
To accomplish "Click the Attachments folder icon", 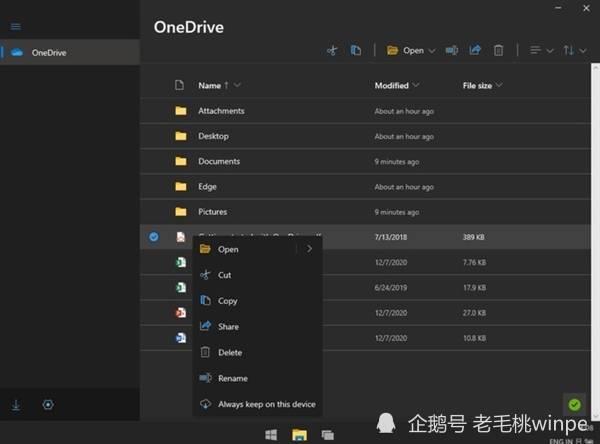I will pyautogui.click(x=181, y=111).
